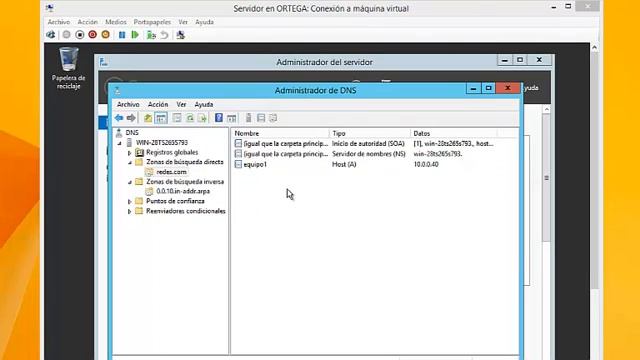This screenshot has width=640, height=360.
Task: Click the Export list icon in DNS toolbar
Action: (x=202, y=118)
